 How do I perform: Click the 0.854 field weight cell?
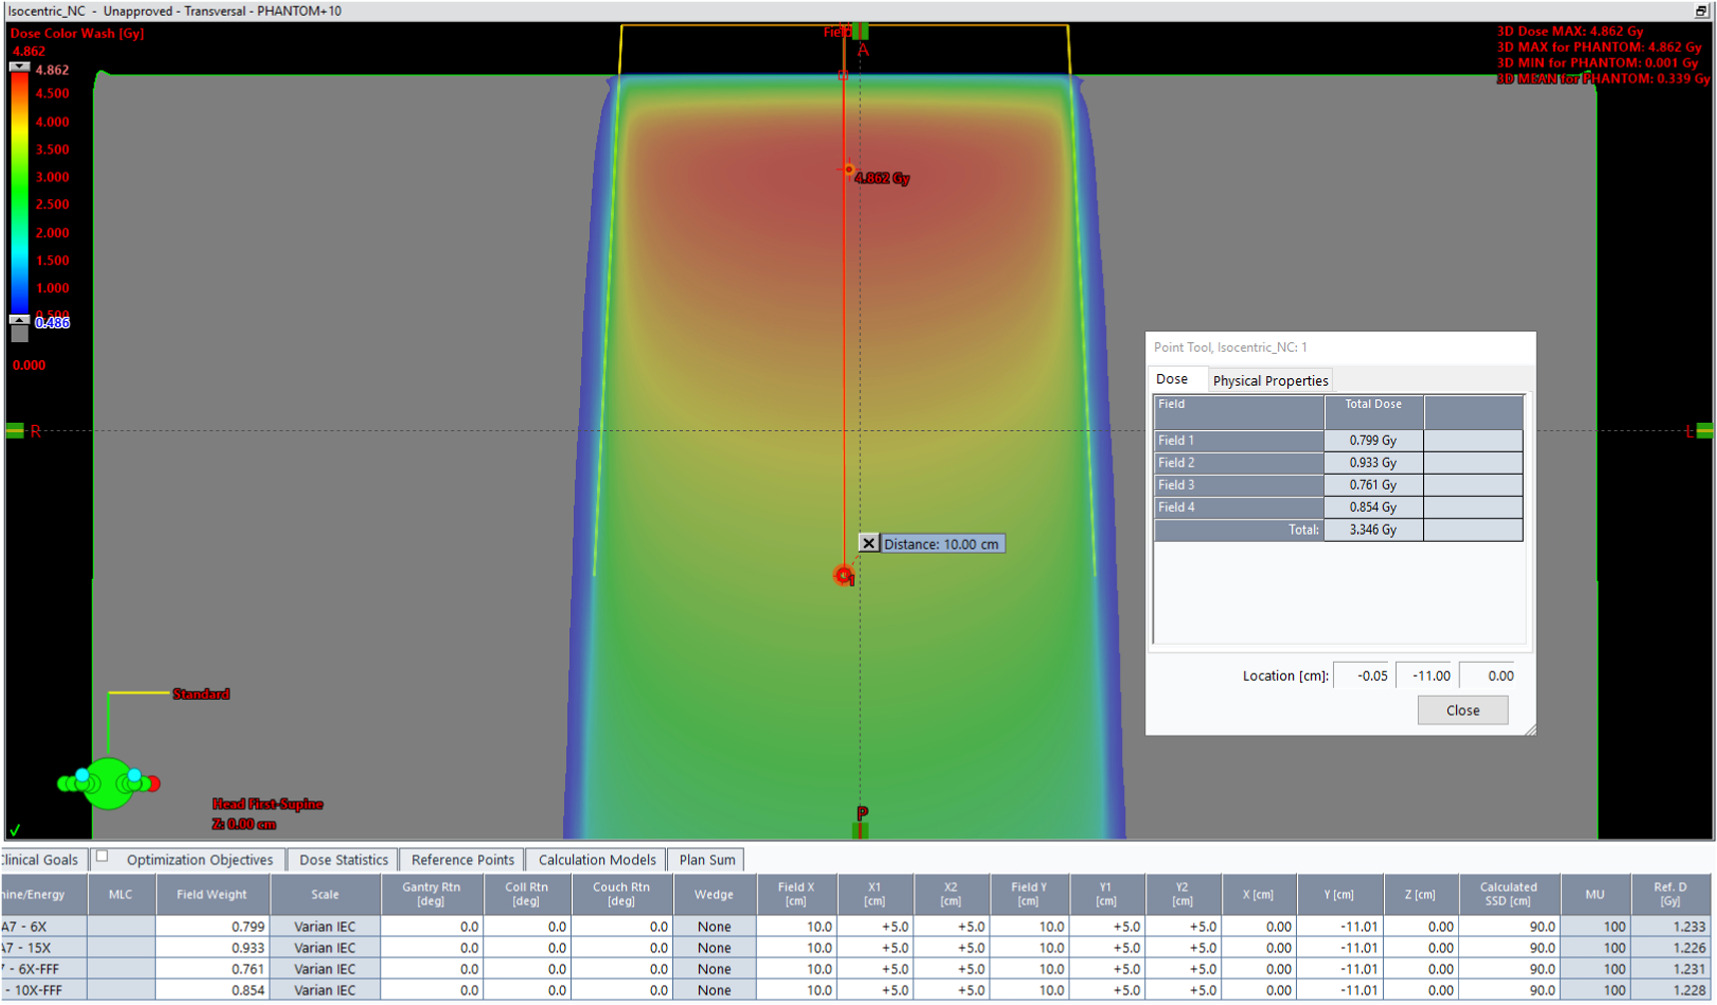pyautogui.click(x=212, y=990)
